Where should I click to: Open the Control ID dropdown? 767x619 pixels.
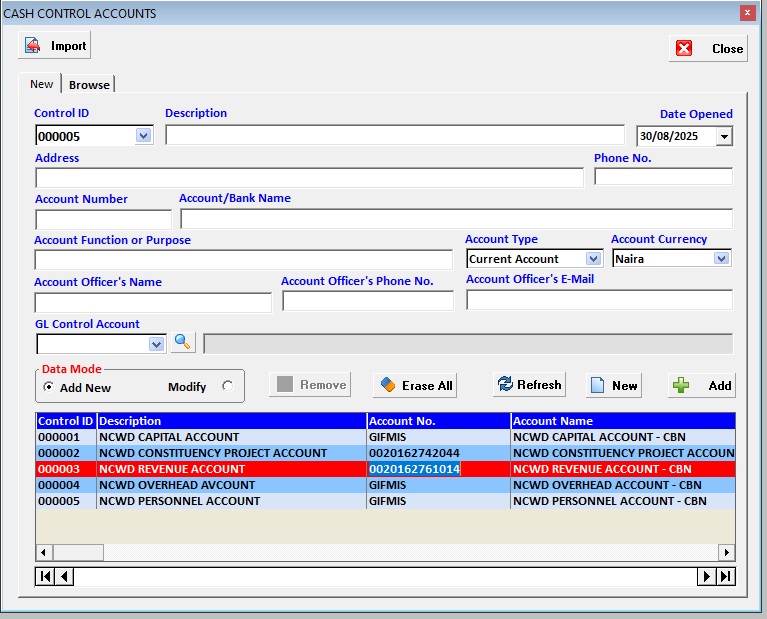point(143,136)
